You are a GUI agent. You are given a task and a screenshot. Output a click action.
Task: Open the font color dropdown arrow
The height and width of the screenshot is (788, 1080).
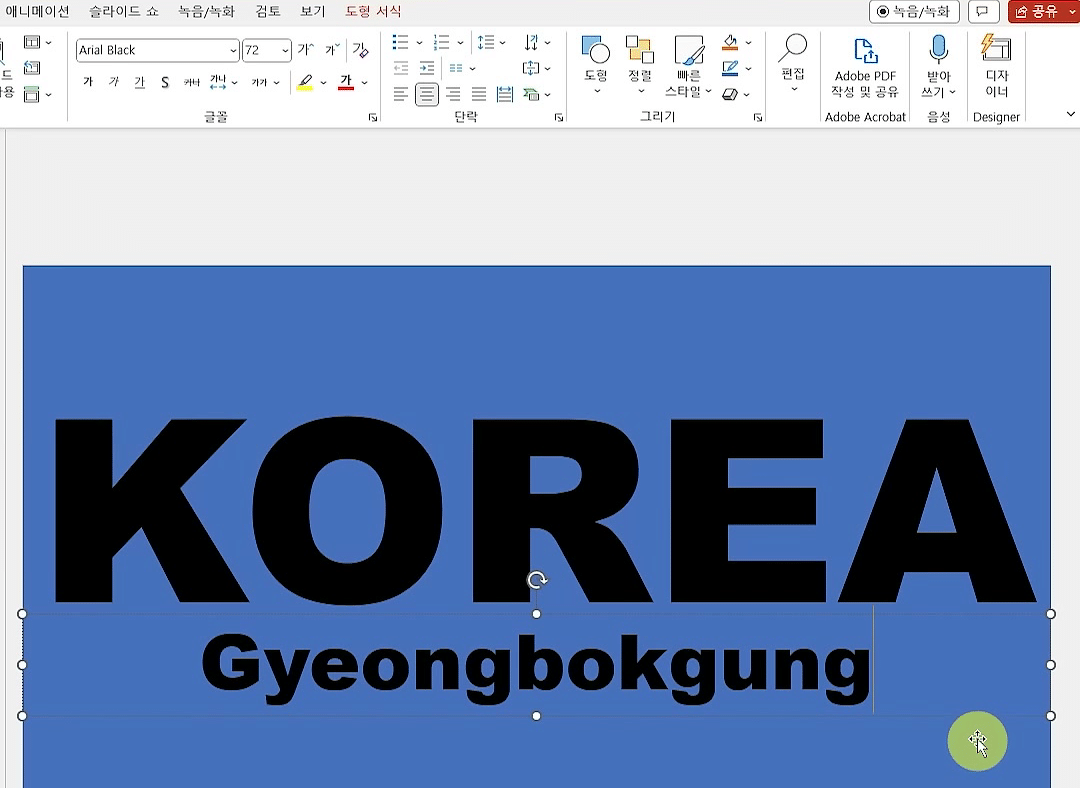364,83
